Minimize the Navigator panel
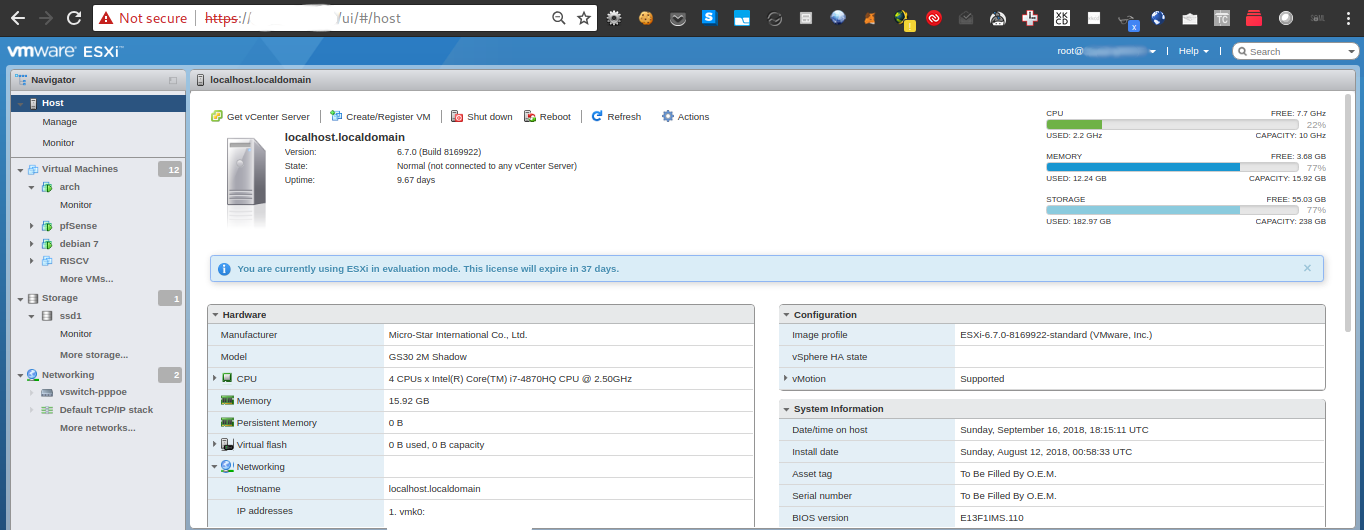The image size is (1364, 530). tap(173, 80)
